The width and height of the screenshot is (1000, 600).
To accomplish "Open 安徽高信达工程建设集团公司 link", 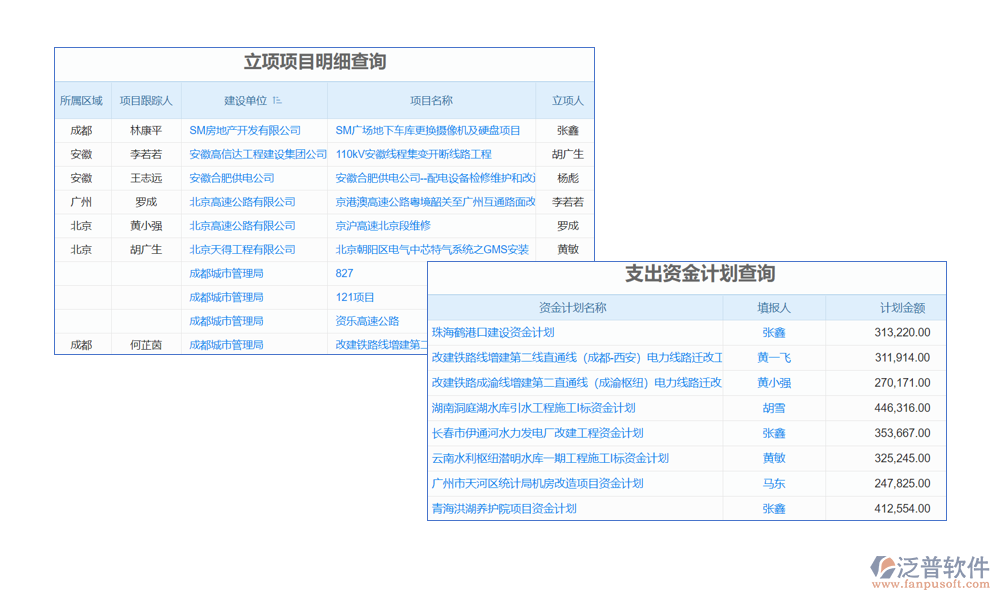I will (258, 154).
